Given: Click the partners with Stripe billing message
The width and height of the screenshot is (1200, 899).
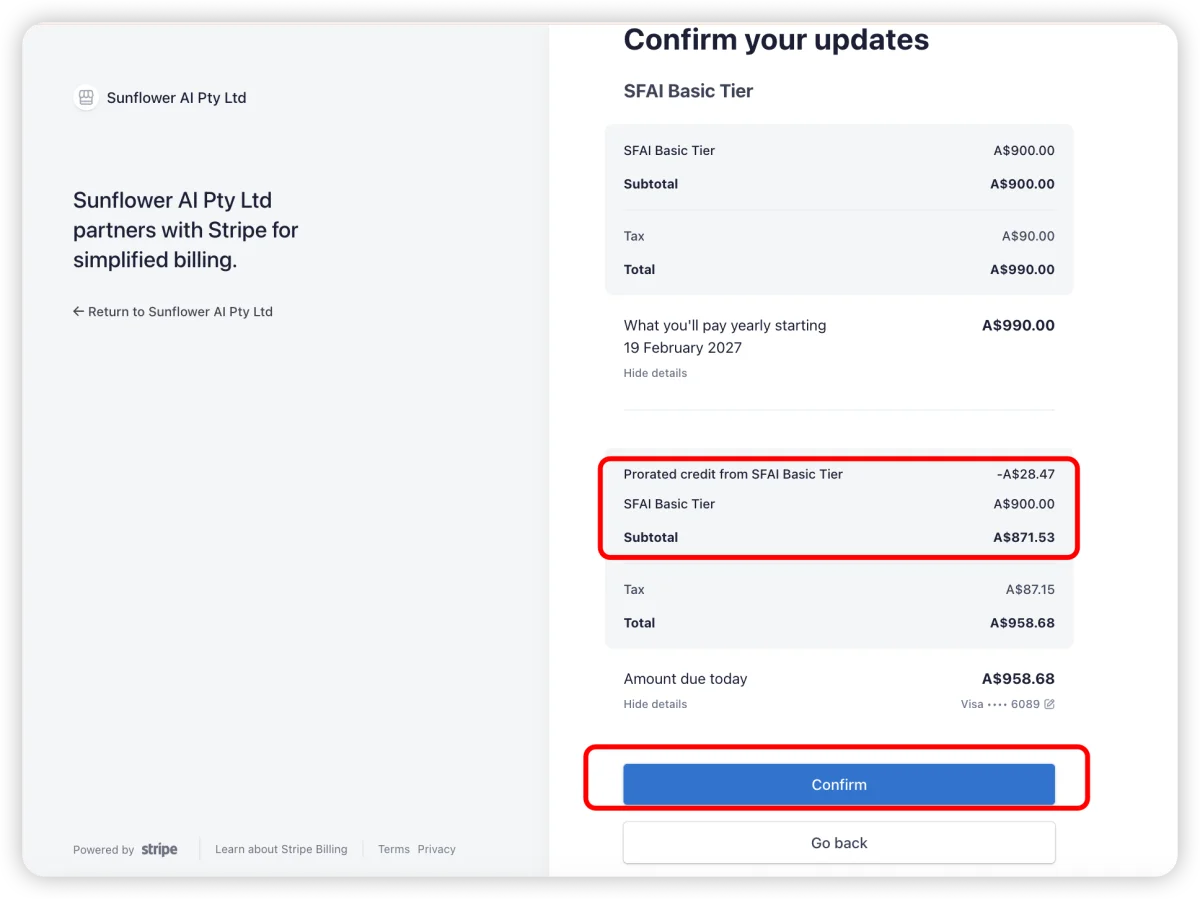Looking at the screenshot, I should (186, 230).
